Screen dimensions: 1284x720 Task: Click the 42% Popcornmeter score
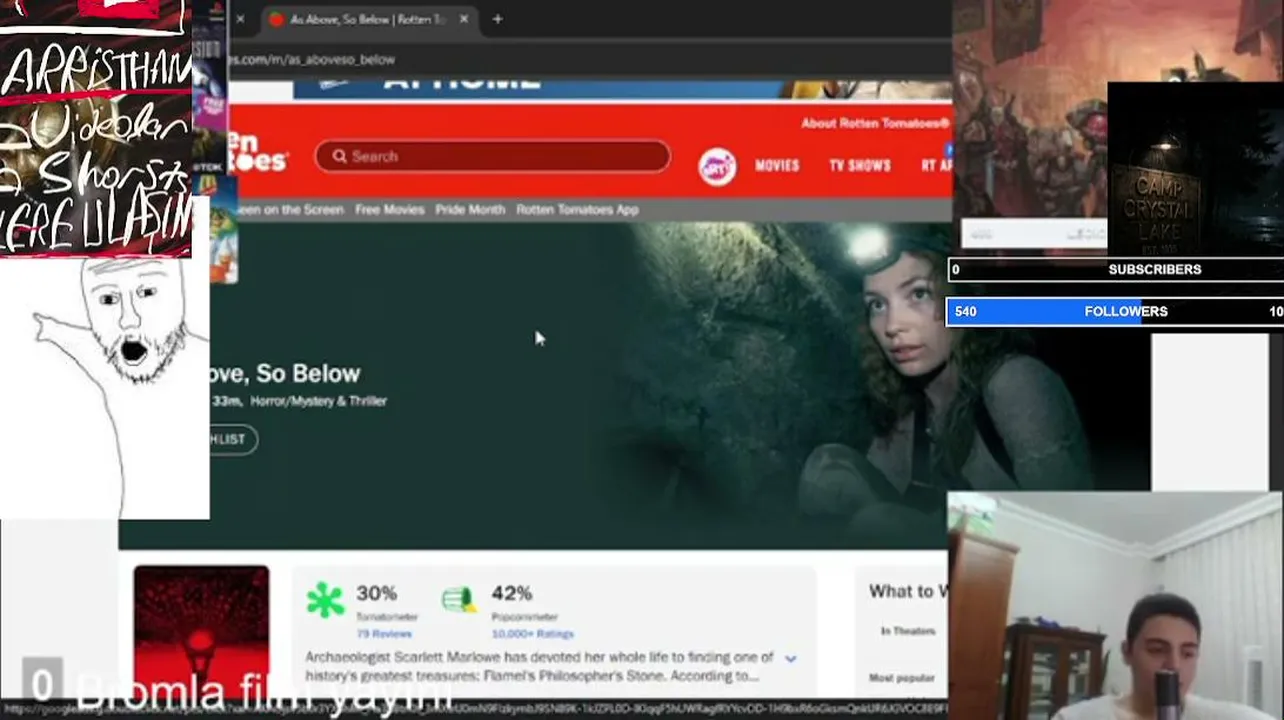511,594
